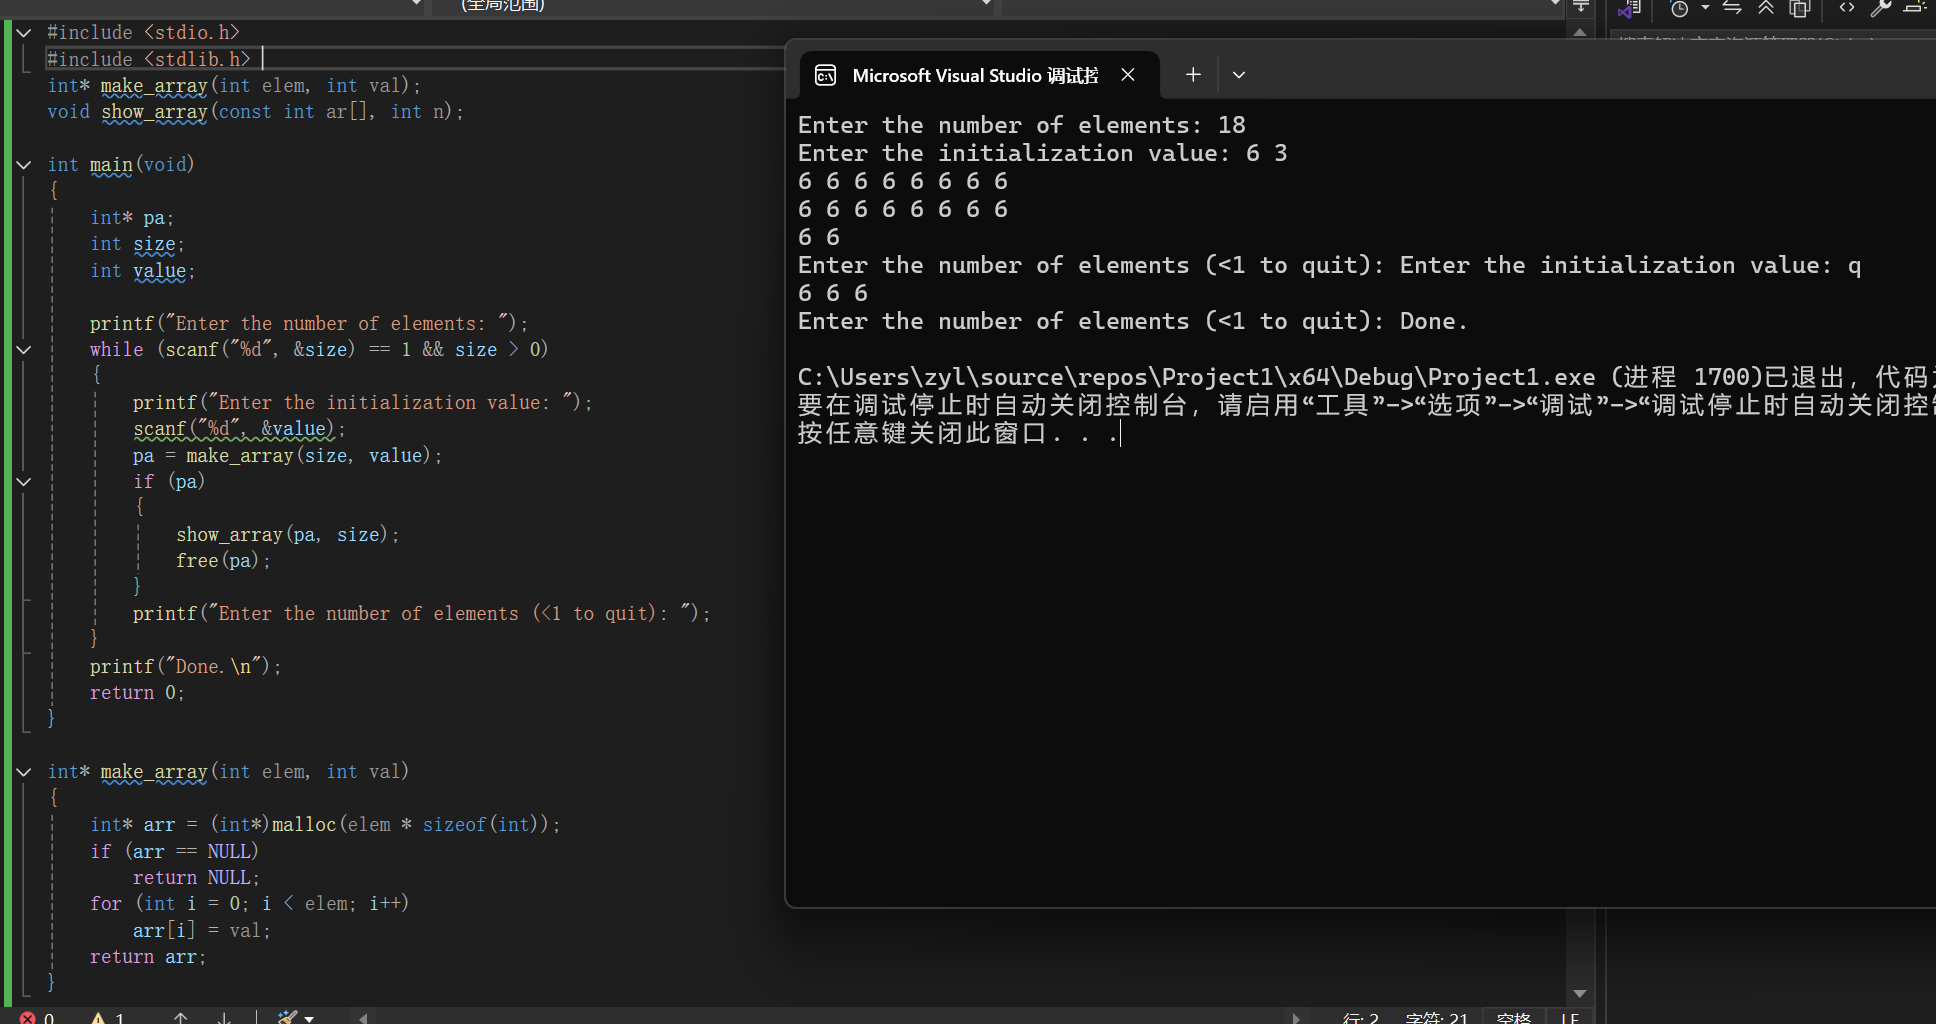Click the warning count indicator showing 1

[108, 1017]
